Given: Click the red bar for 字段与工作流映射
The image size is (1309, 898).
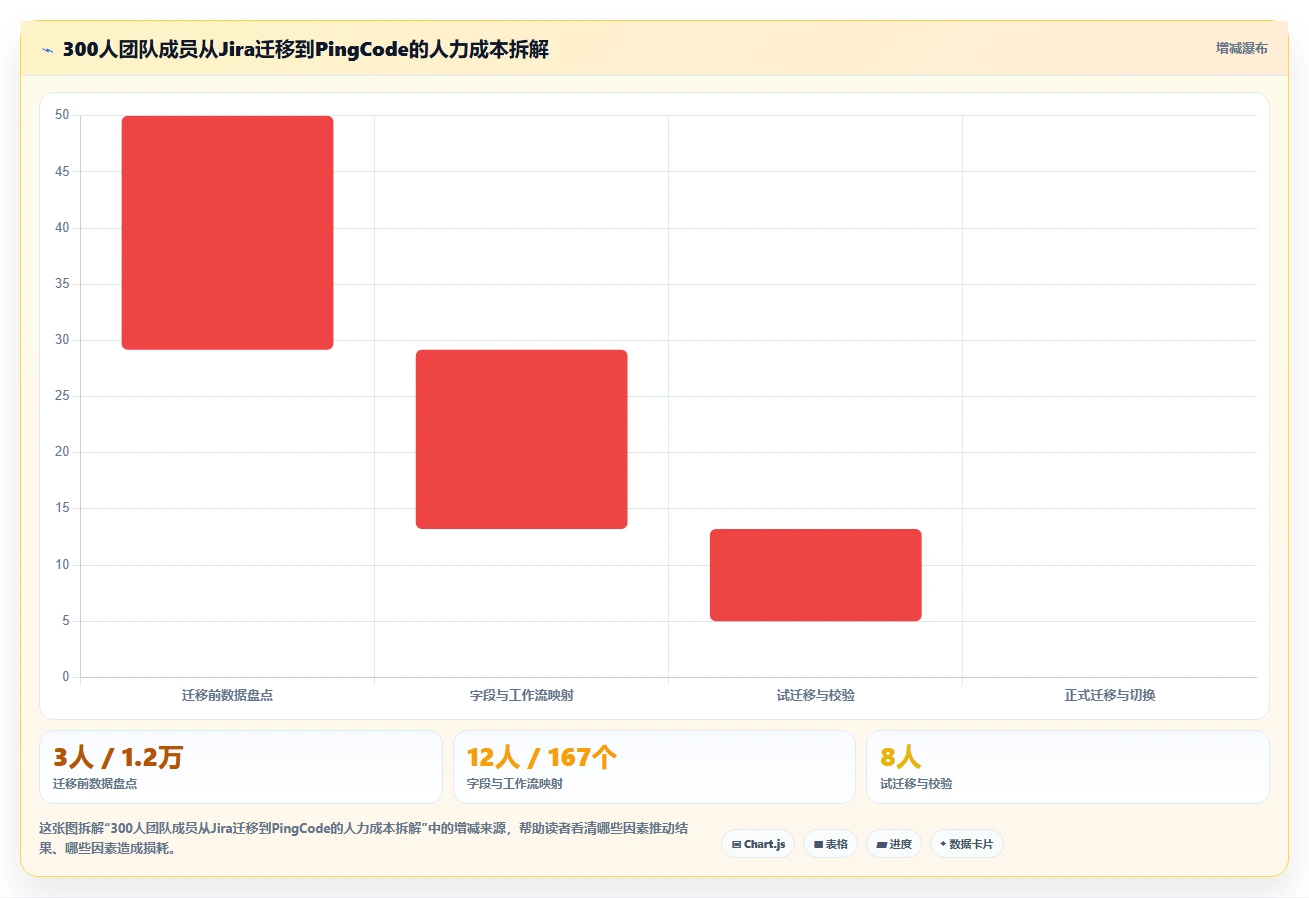Looking at the screenshot, I should 521,439.
